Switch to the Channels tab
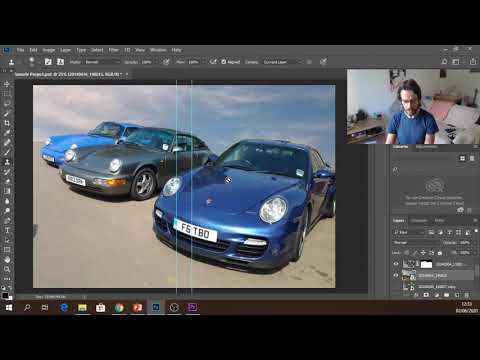480x360 pixels. pyautogui.click(x=419, y=220)
